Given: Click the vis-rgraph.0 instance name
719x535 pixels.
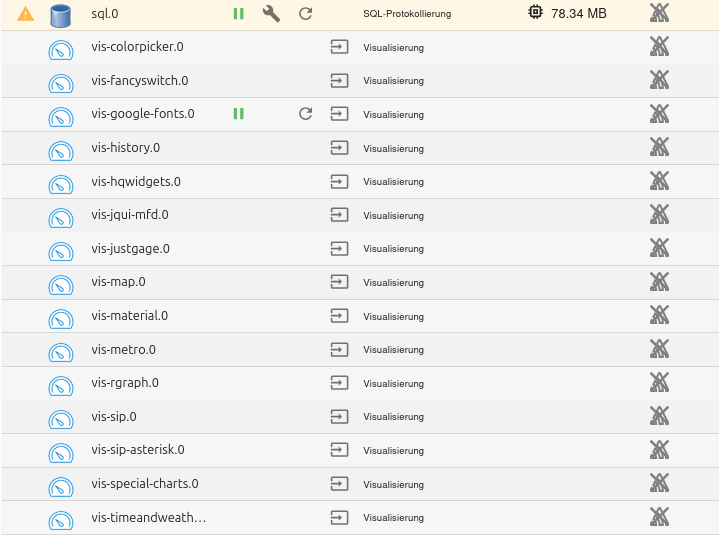Looking at the screenshot, I should click(125, 383).
